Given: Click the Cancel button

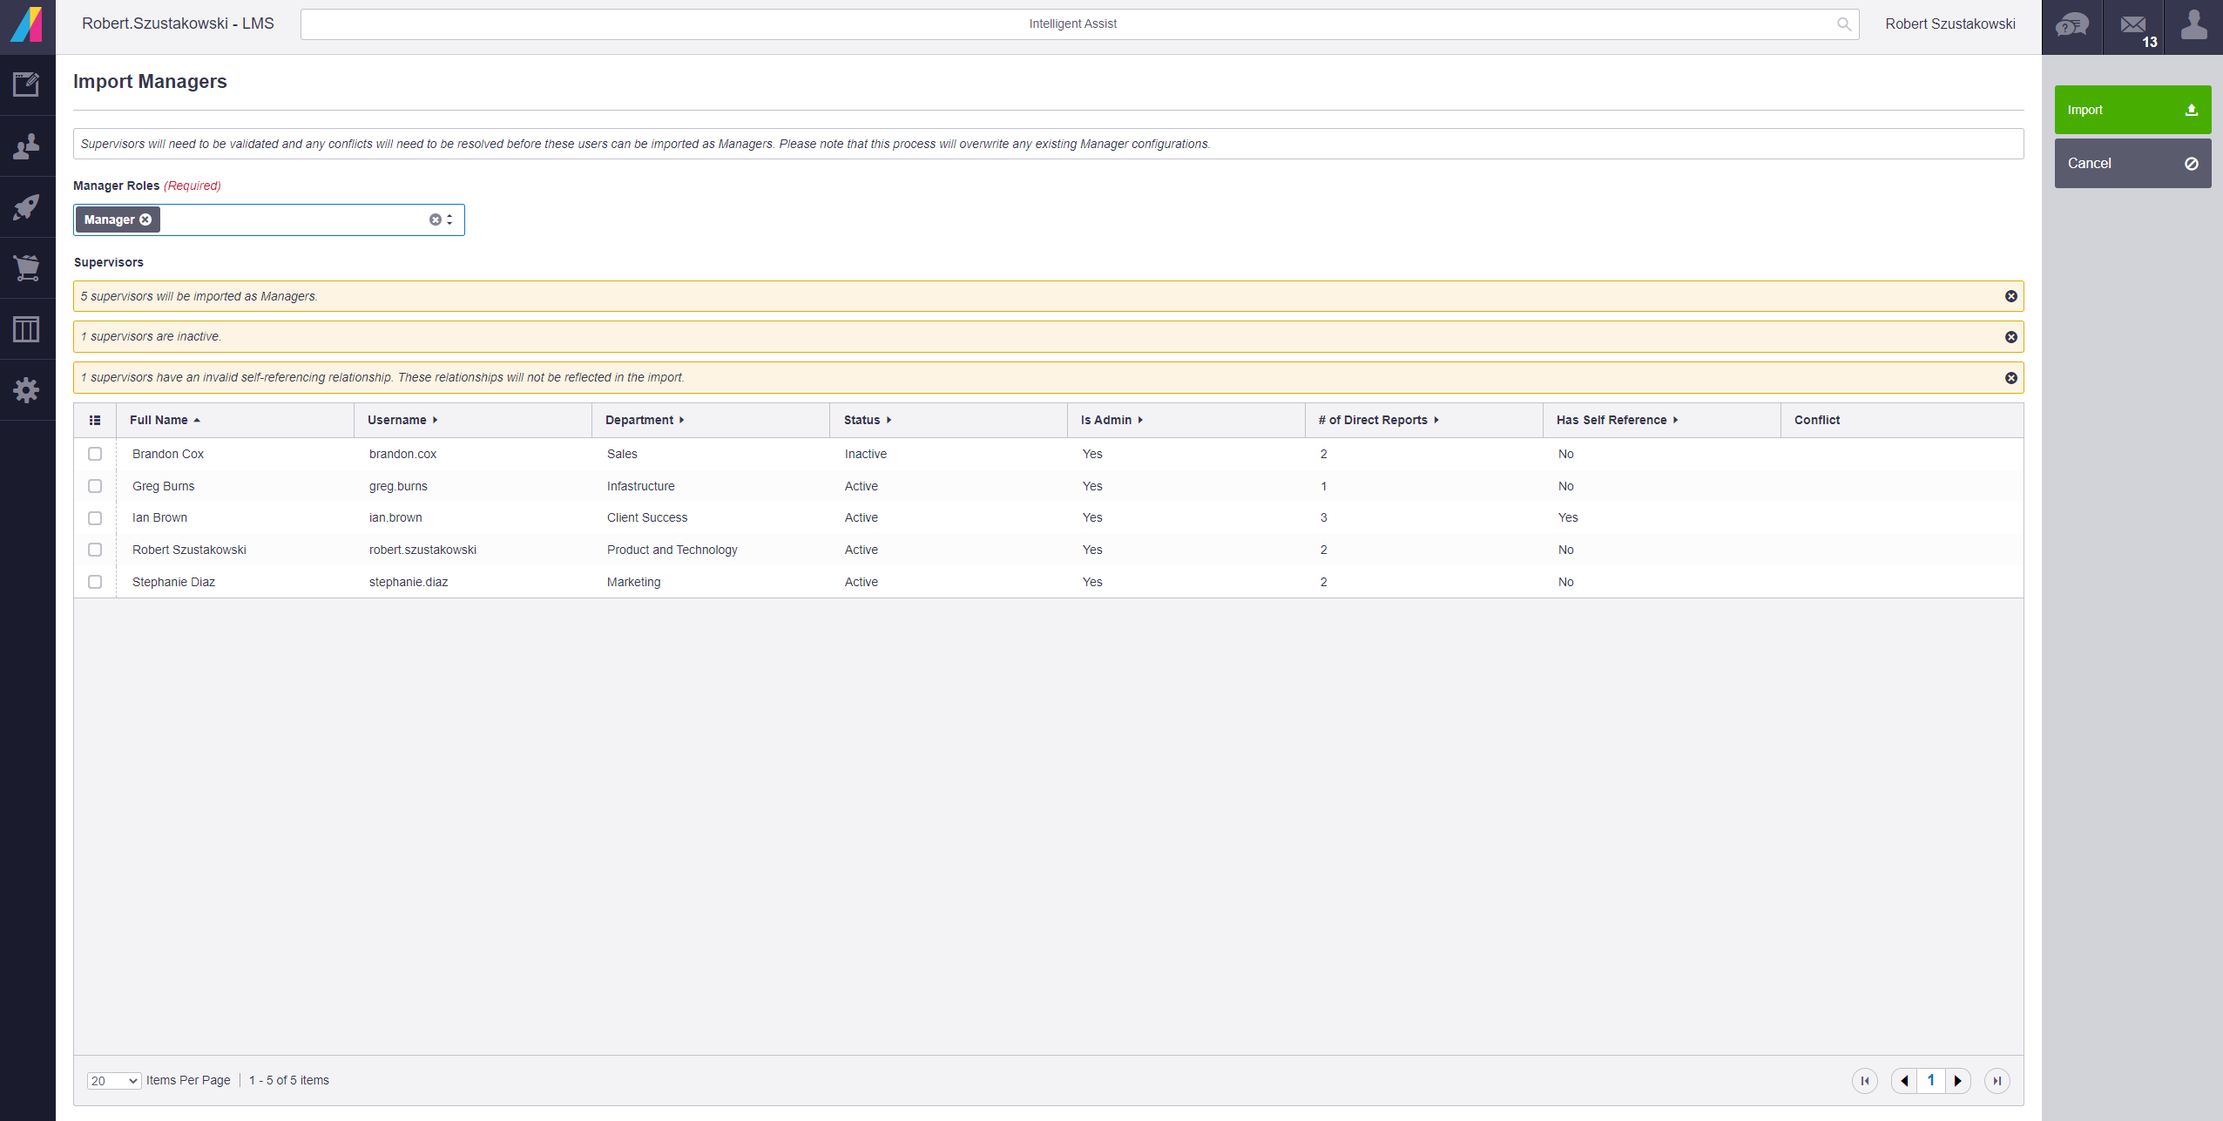Looking at the screenshot, I should [2132, 164].
